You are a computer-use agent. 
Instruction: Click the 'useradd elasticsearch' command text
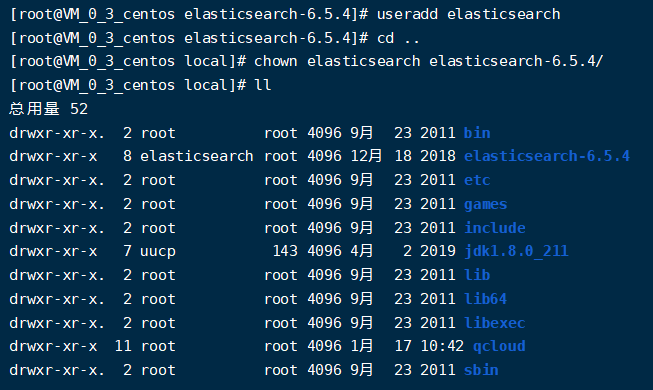click(469, 14)
